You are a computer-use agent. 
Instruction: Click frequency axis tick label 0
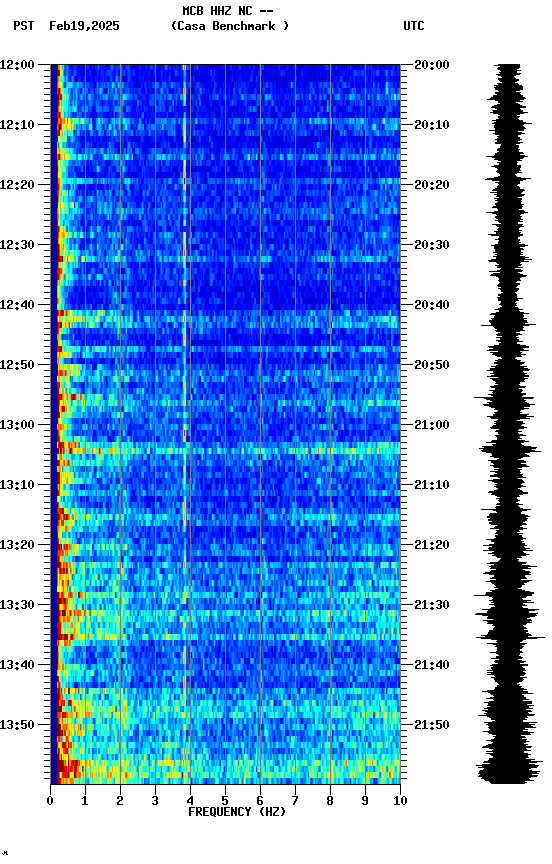[50, 801]
